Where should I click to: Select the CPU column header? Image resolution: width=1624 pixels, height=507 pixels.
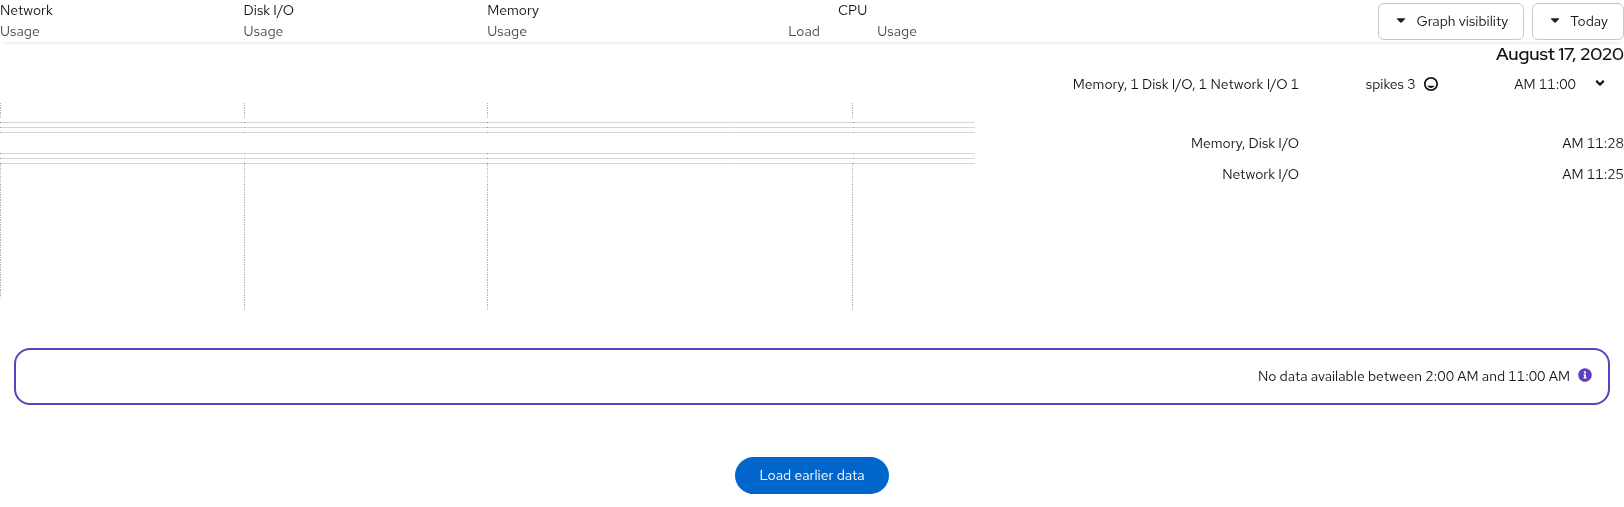(x=853, y=10)
